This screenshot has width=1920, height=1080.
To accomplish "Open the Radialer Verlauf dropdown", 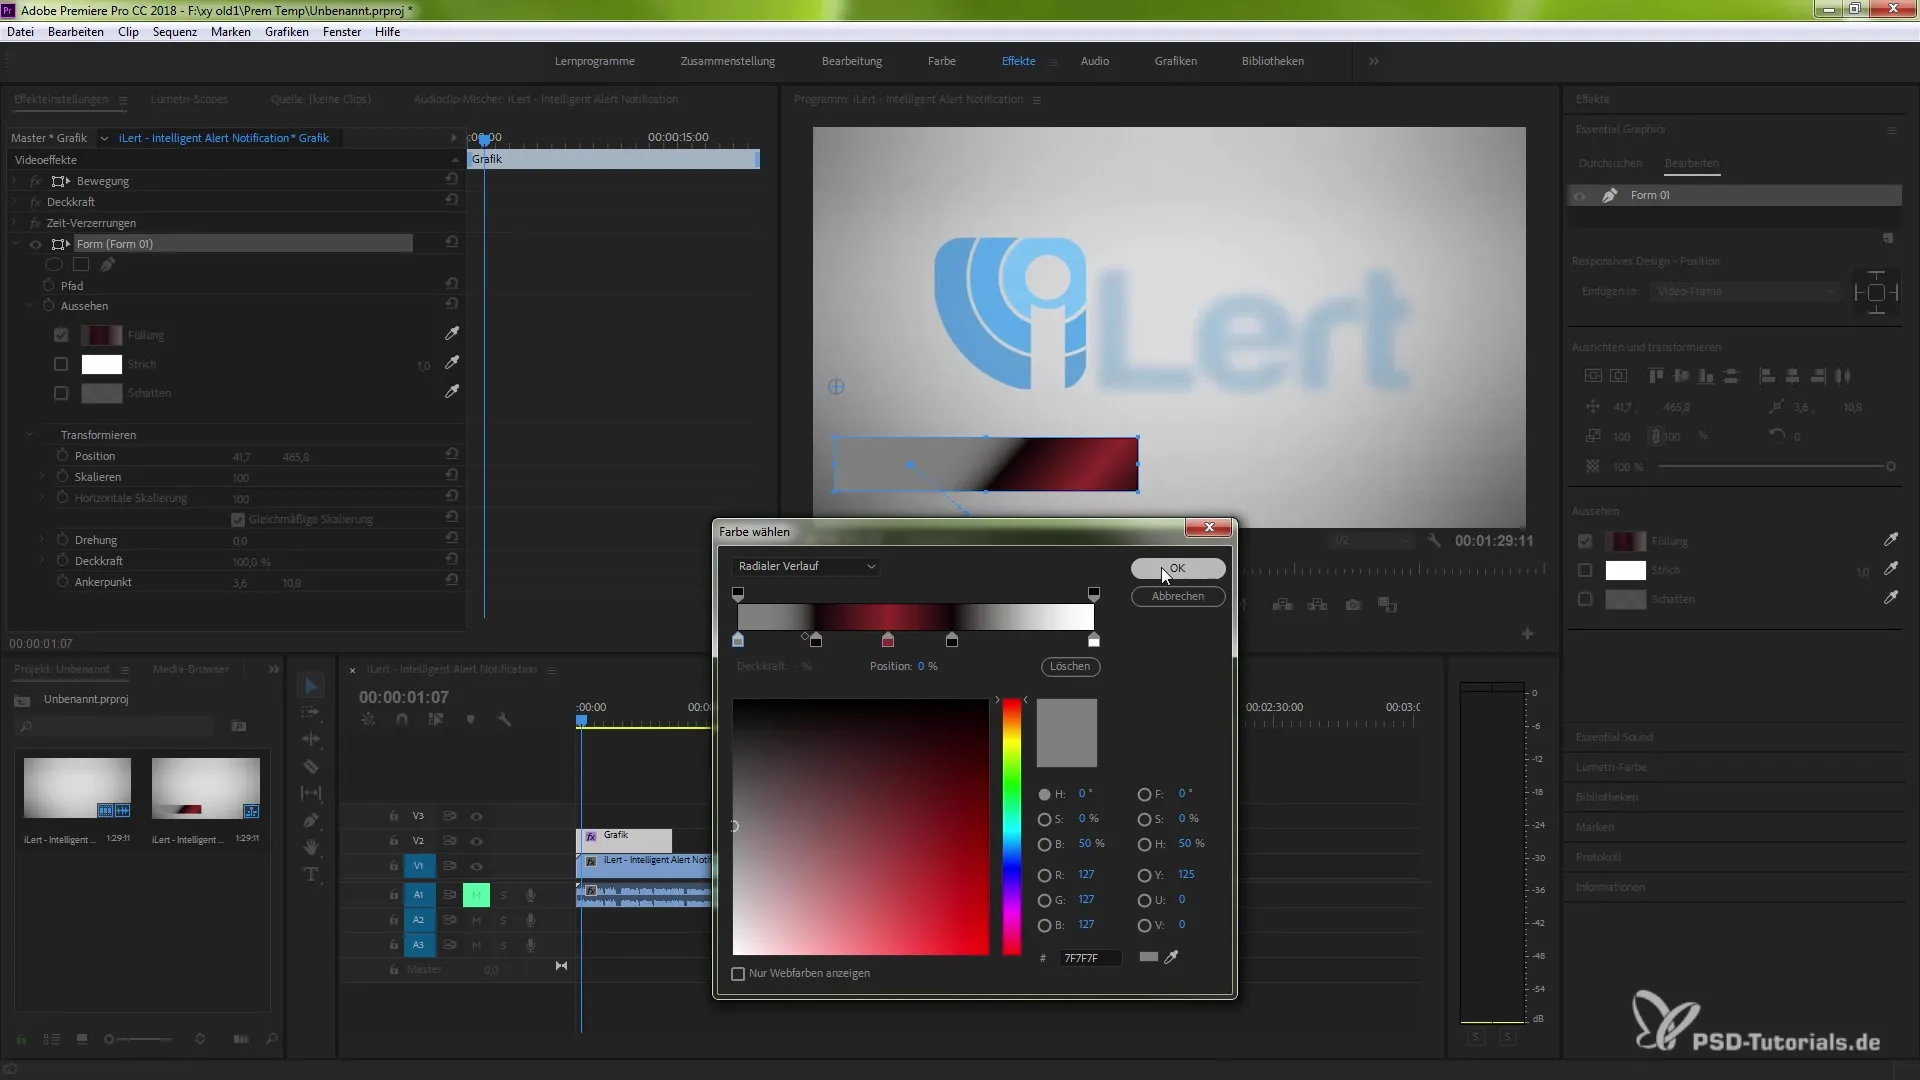I will click(807, 566).
